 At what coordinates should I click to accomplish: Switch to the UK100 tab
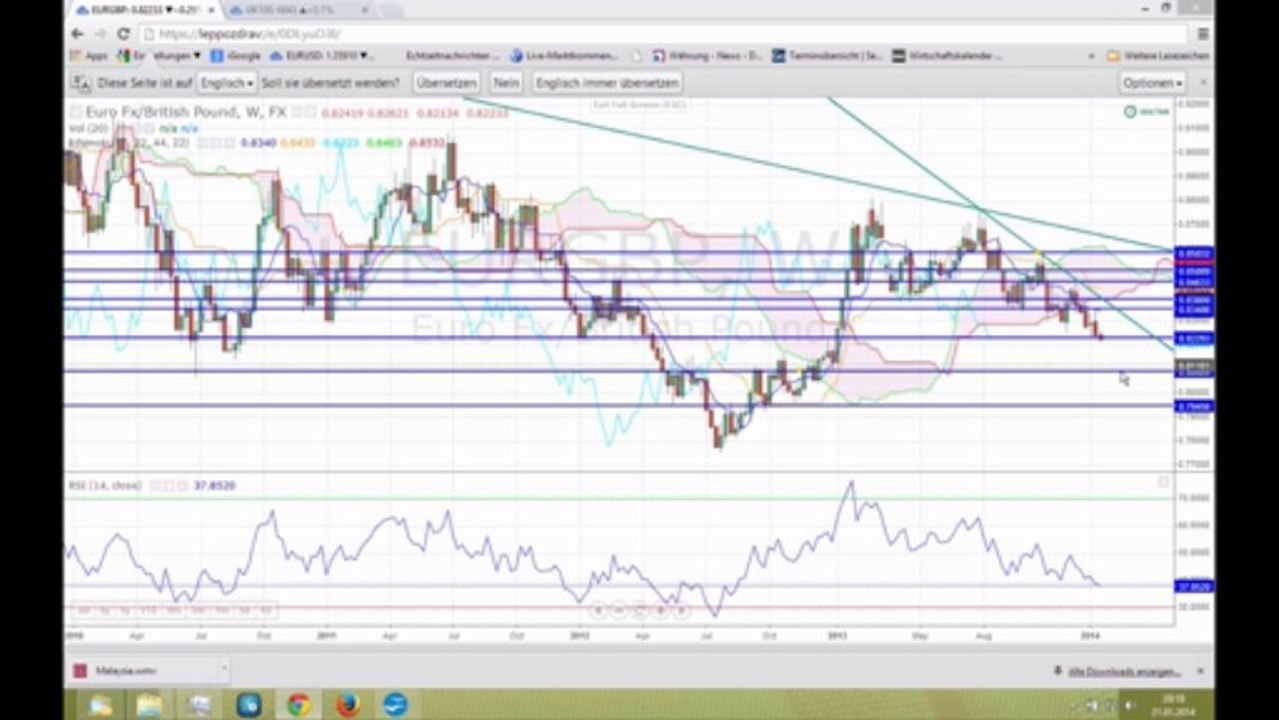[290, 9]
